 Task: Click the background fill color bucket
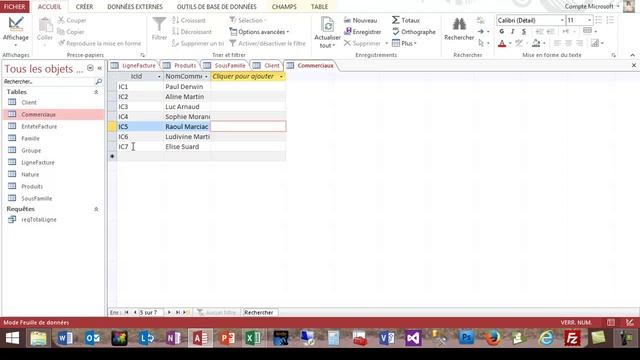tap(536, 43)
